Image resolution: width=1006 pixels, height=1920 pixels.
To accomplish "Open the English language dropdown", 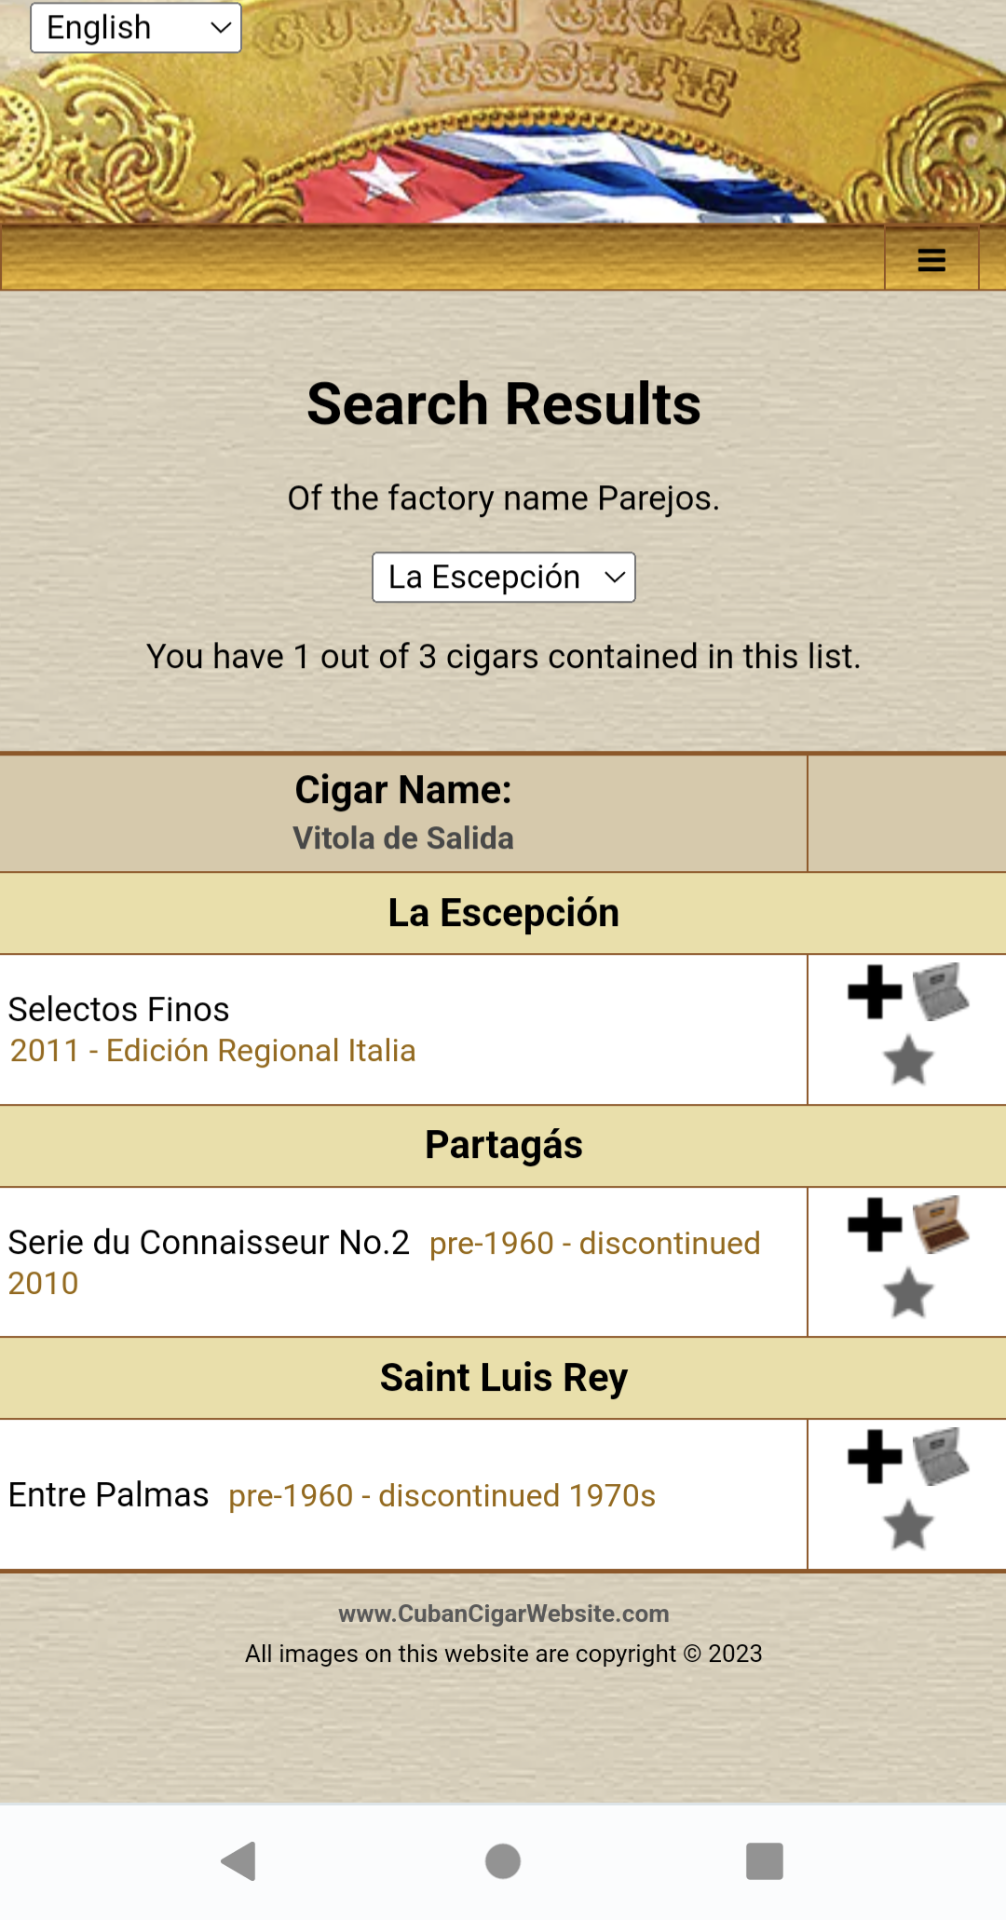I will (x=136, y=28).
